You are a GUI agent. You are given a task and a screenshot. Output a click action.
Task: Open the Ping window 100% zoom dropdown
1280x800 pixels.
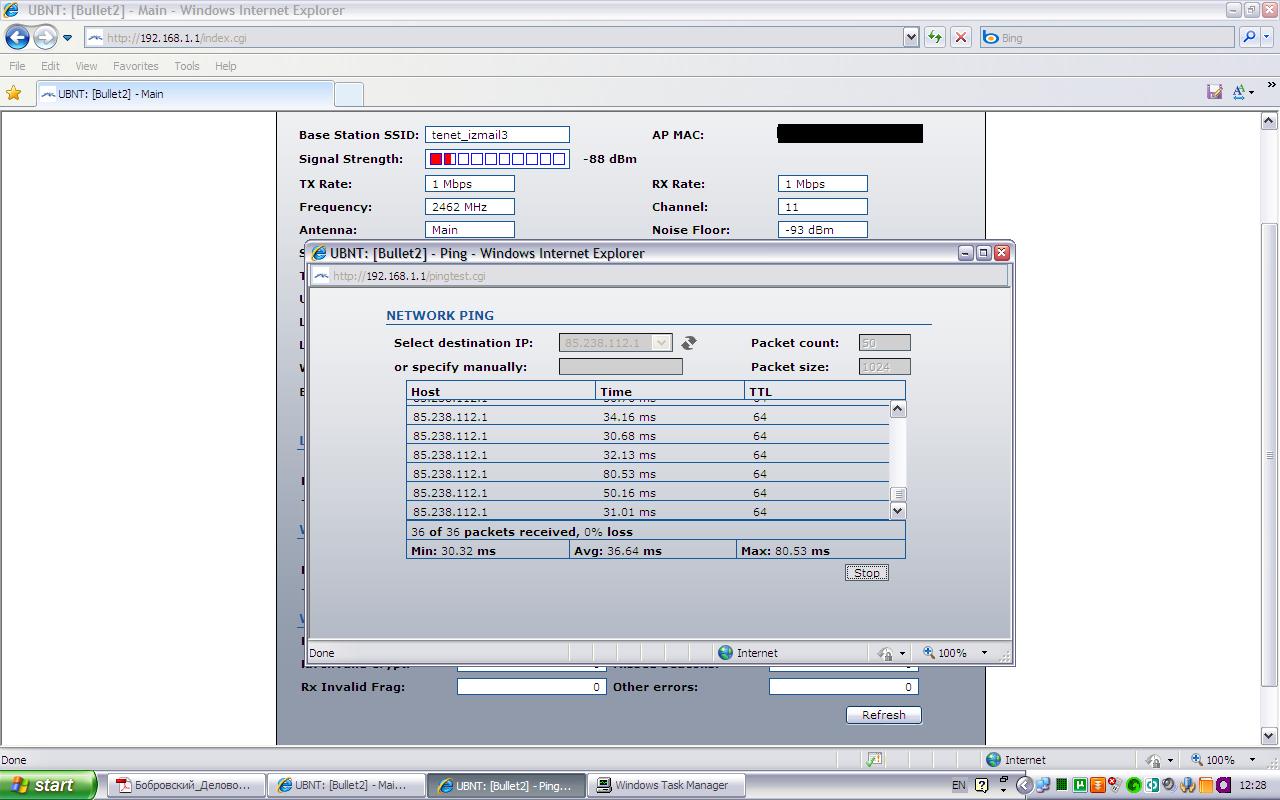point(984,653)
